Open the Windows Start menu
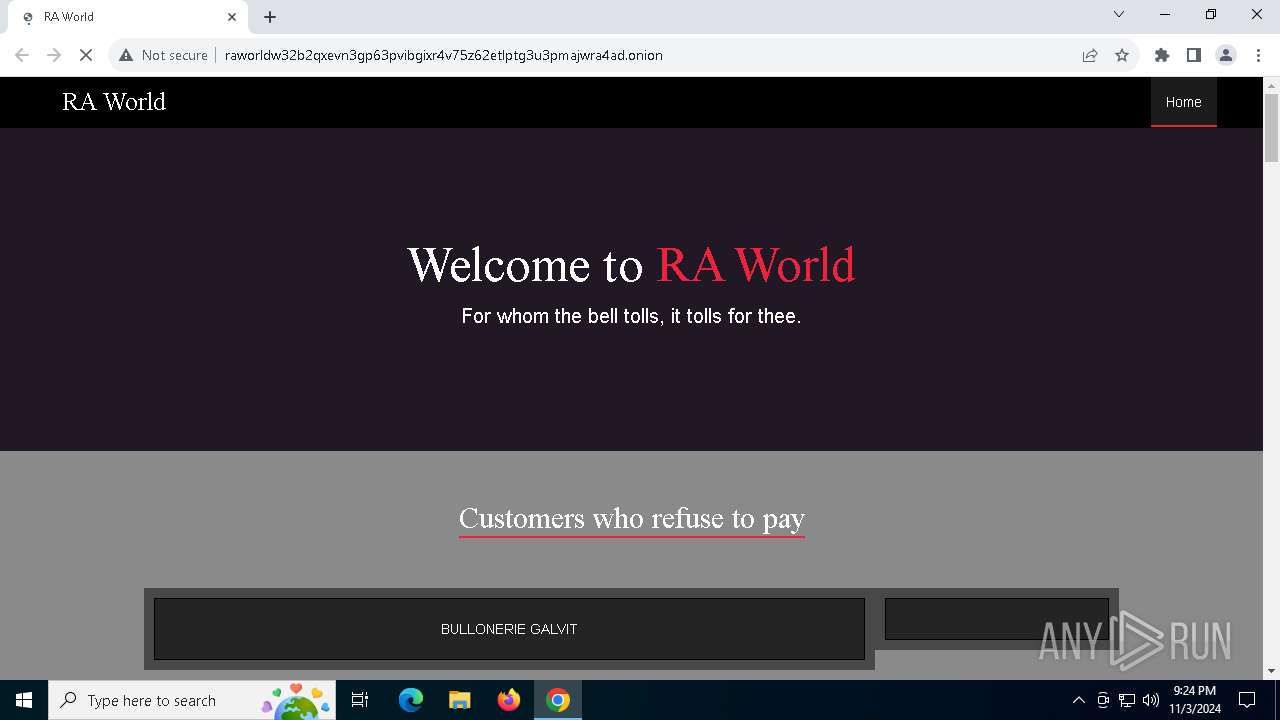The image size is (1280, 720). pyautogui.click(x=24, y=700)
